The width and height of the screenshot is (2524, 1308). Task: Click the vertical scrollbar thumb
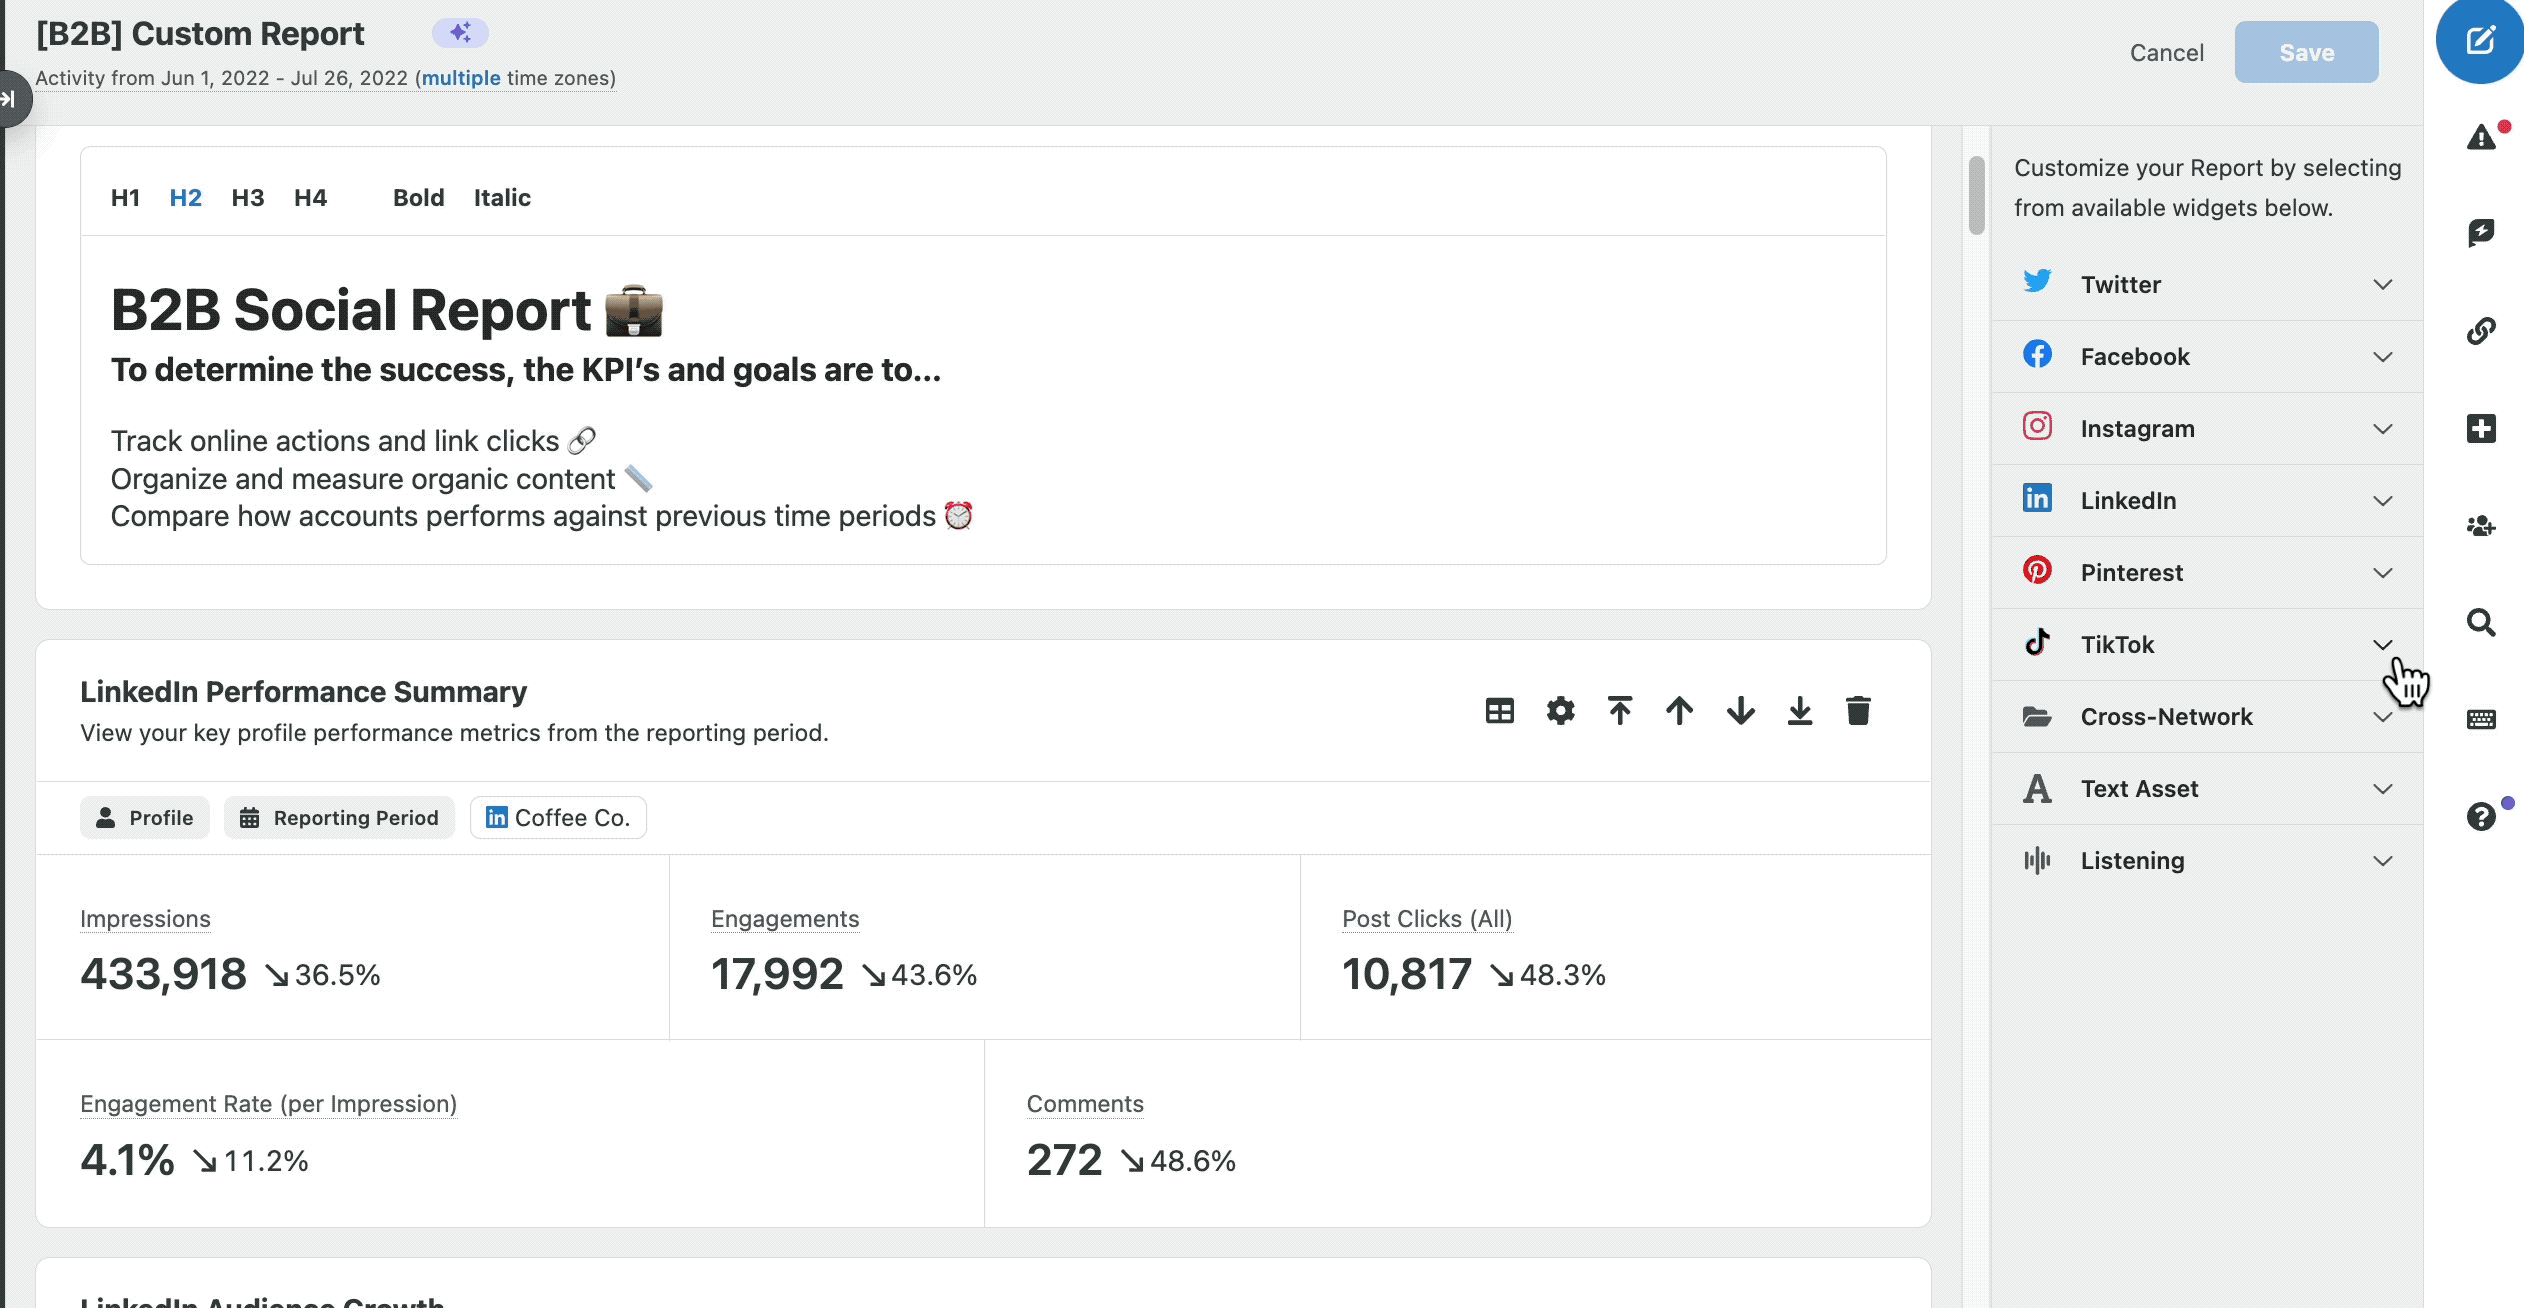pos(1976,195)
